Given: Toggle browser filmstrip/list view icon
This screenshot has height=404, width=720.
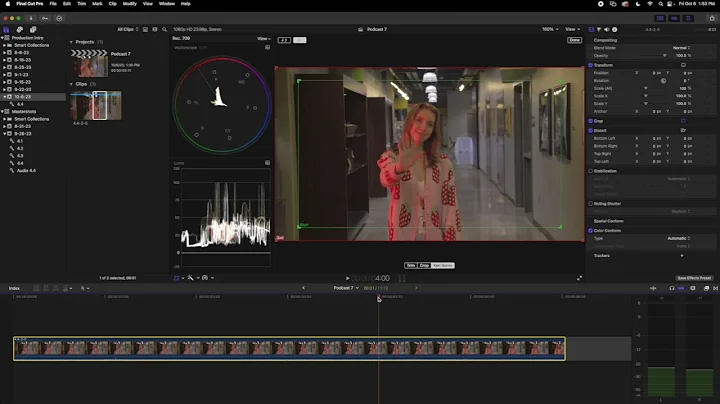Looking at the screenshot, I should click(x=145, y=29).
